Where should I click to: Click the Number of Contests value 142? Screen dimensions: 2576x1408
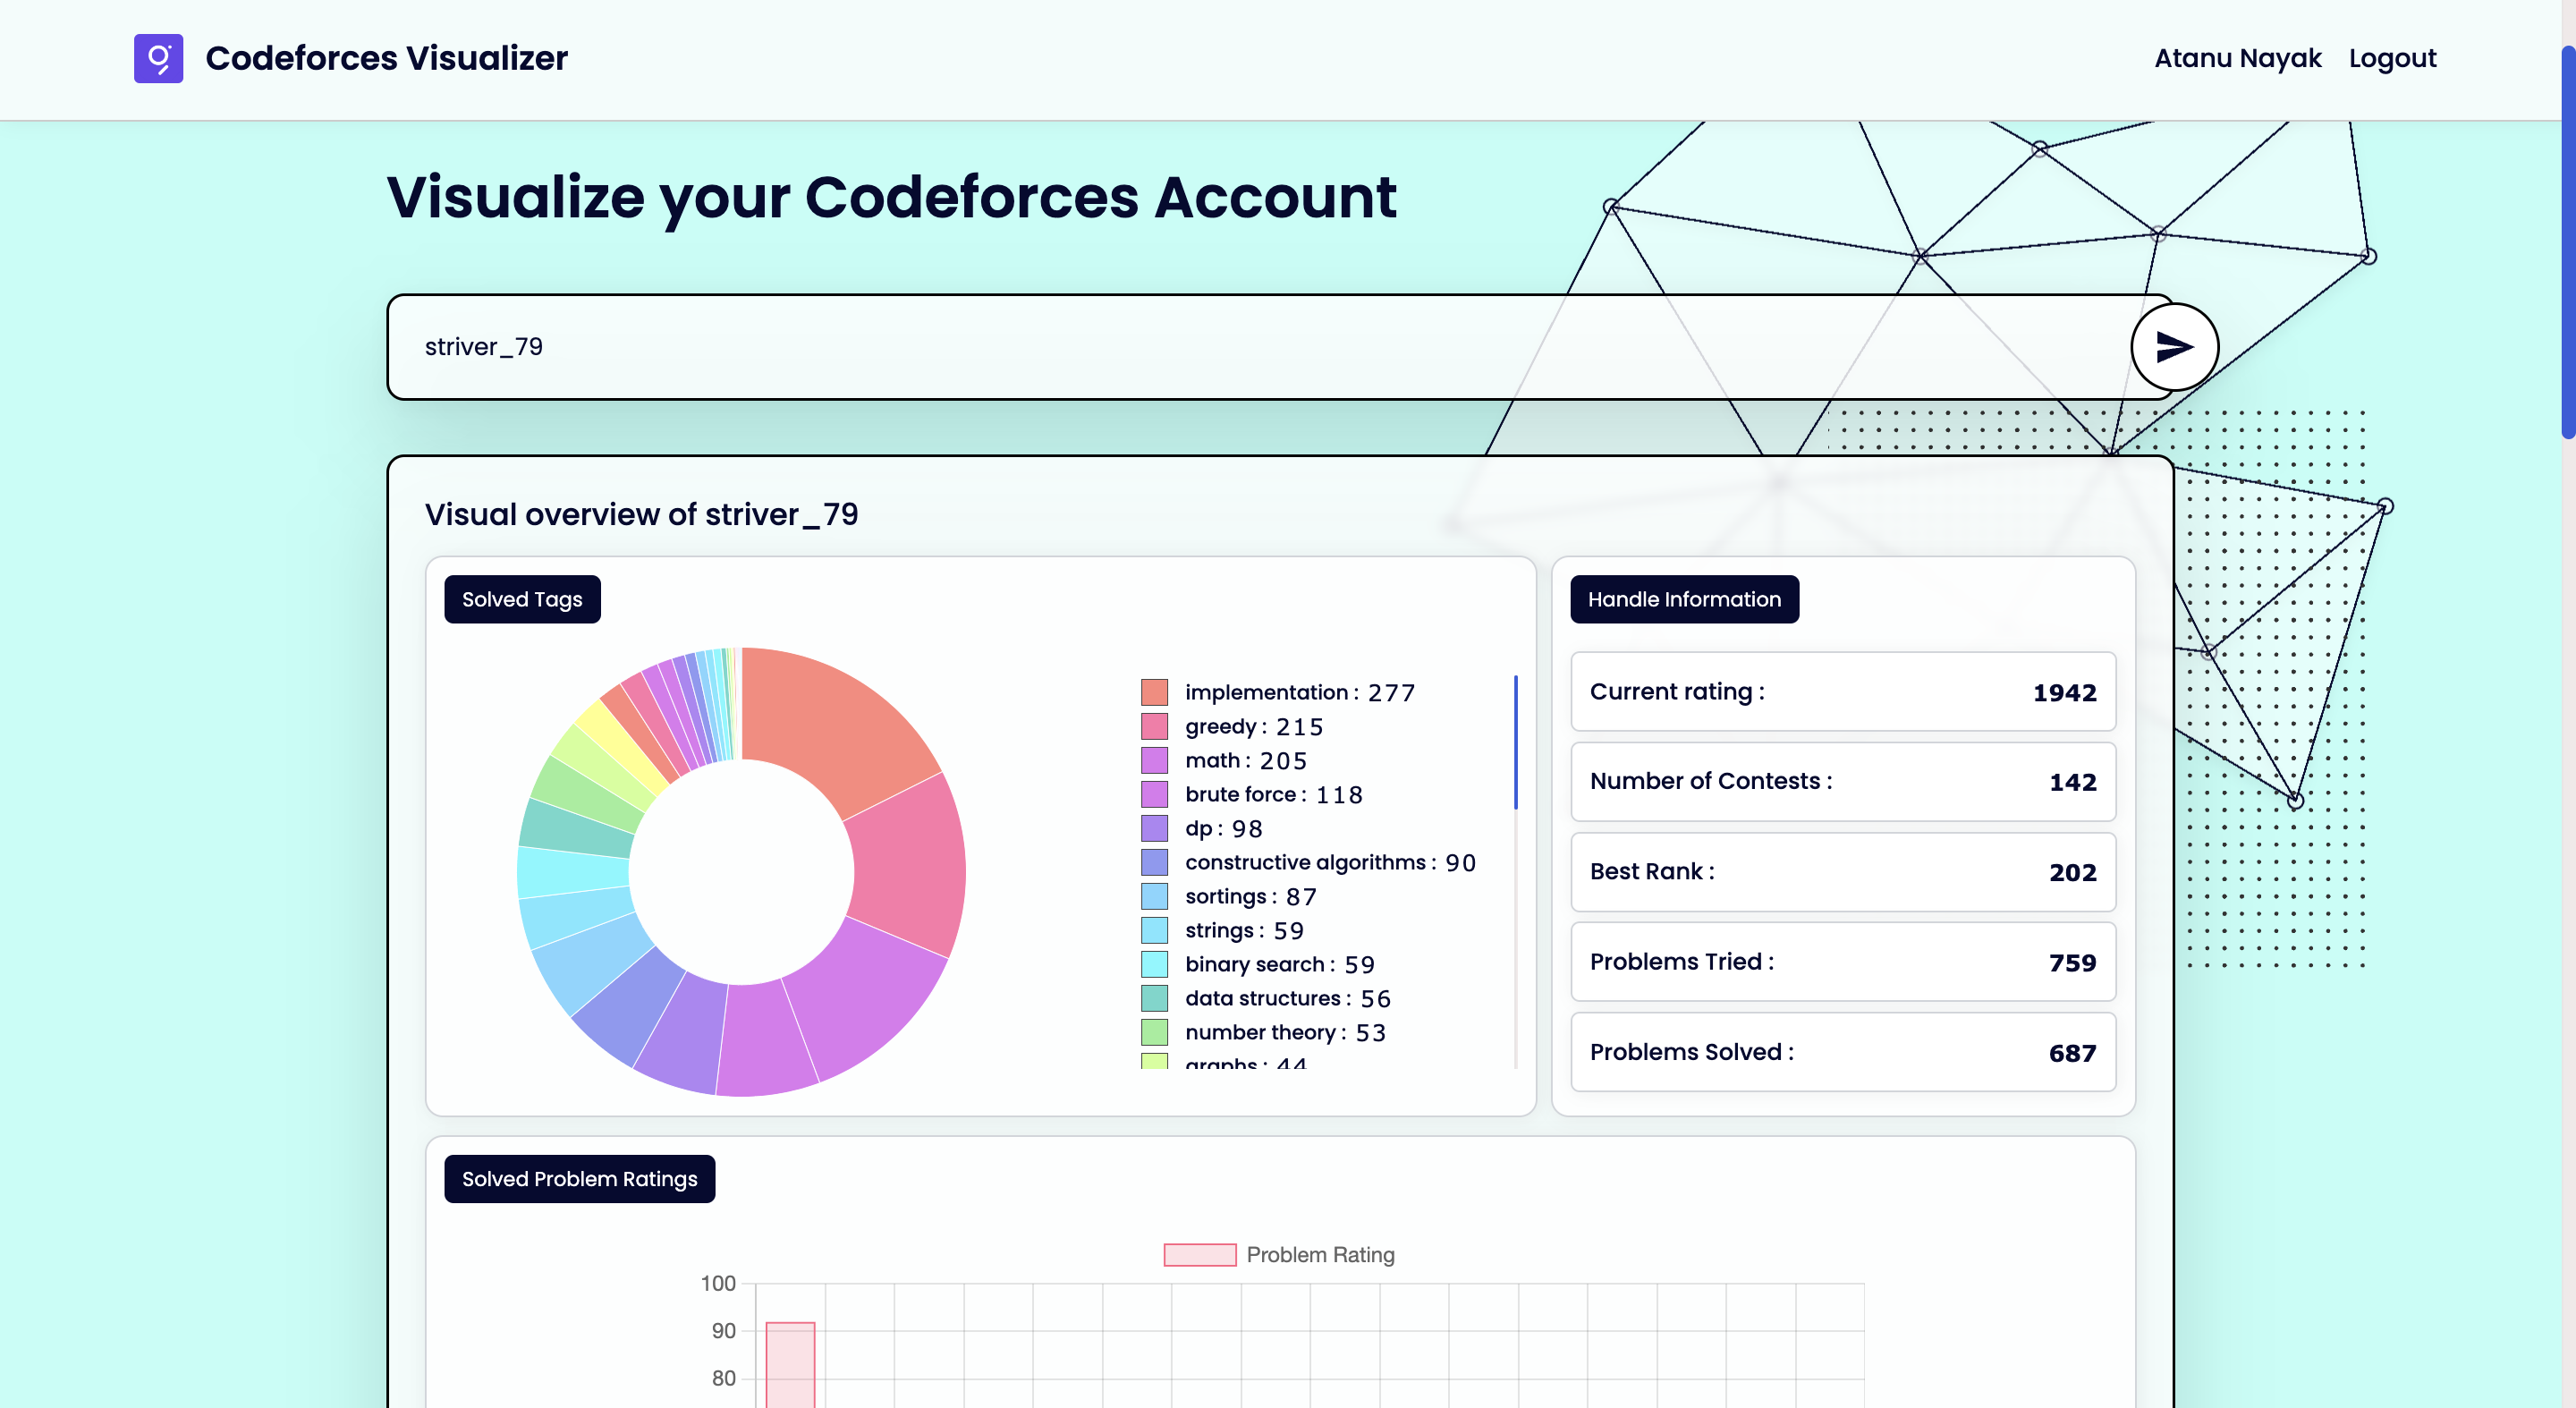coord(2072,782)
